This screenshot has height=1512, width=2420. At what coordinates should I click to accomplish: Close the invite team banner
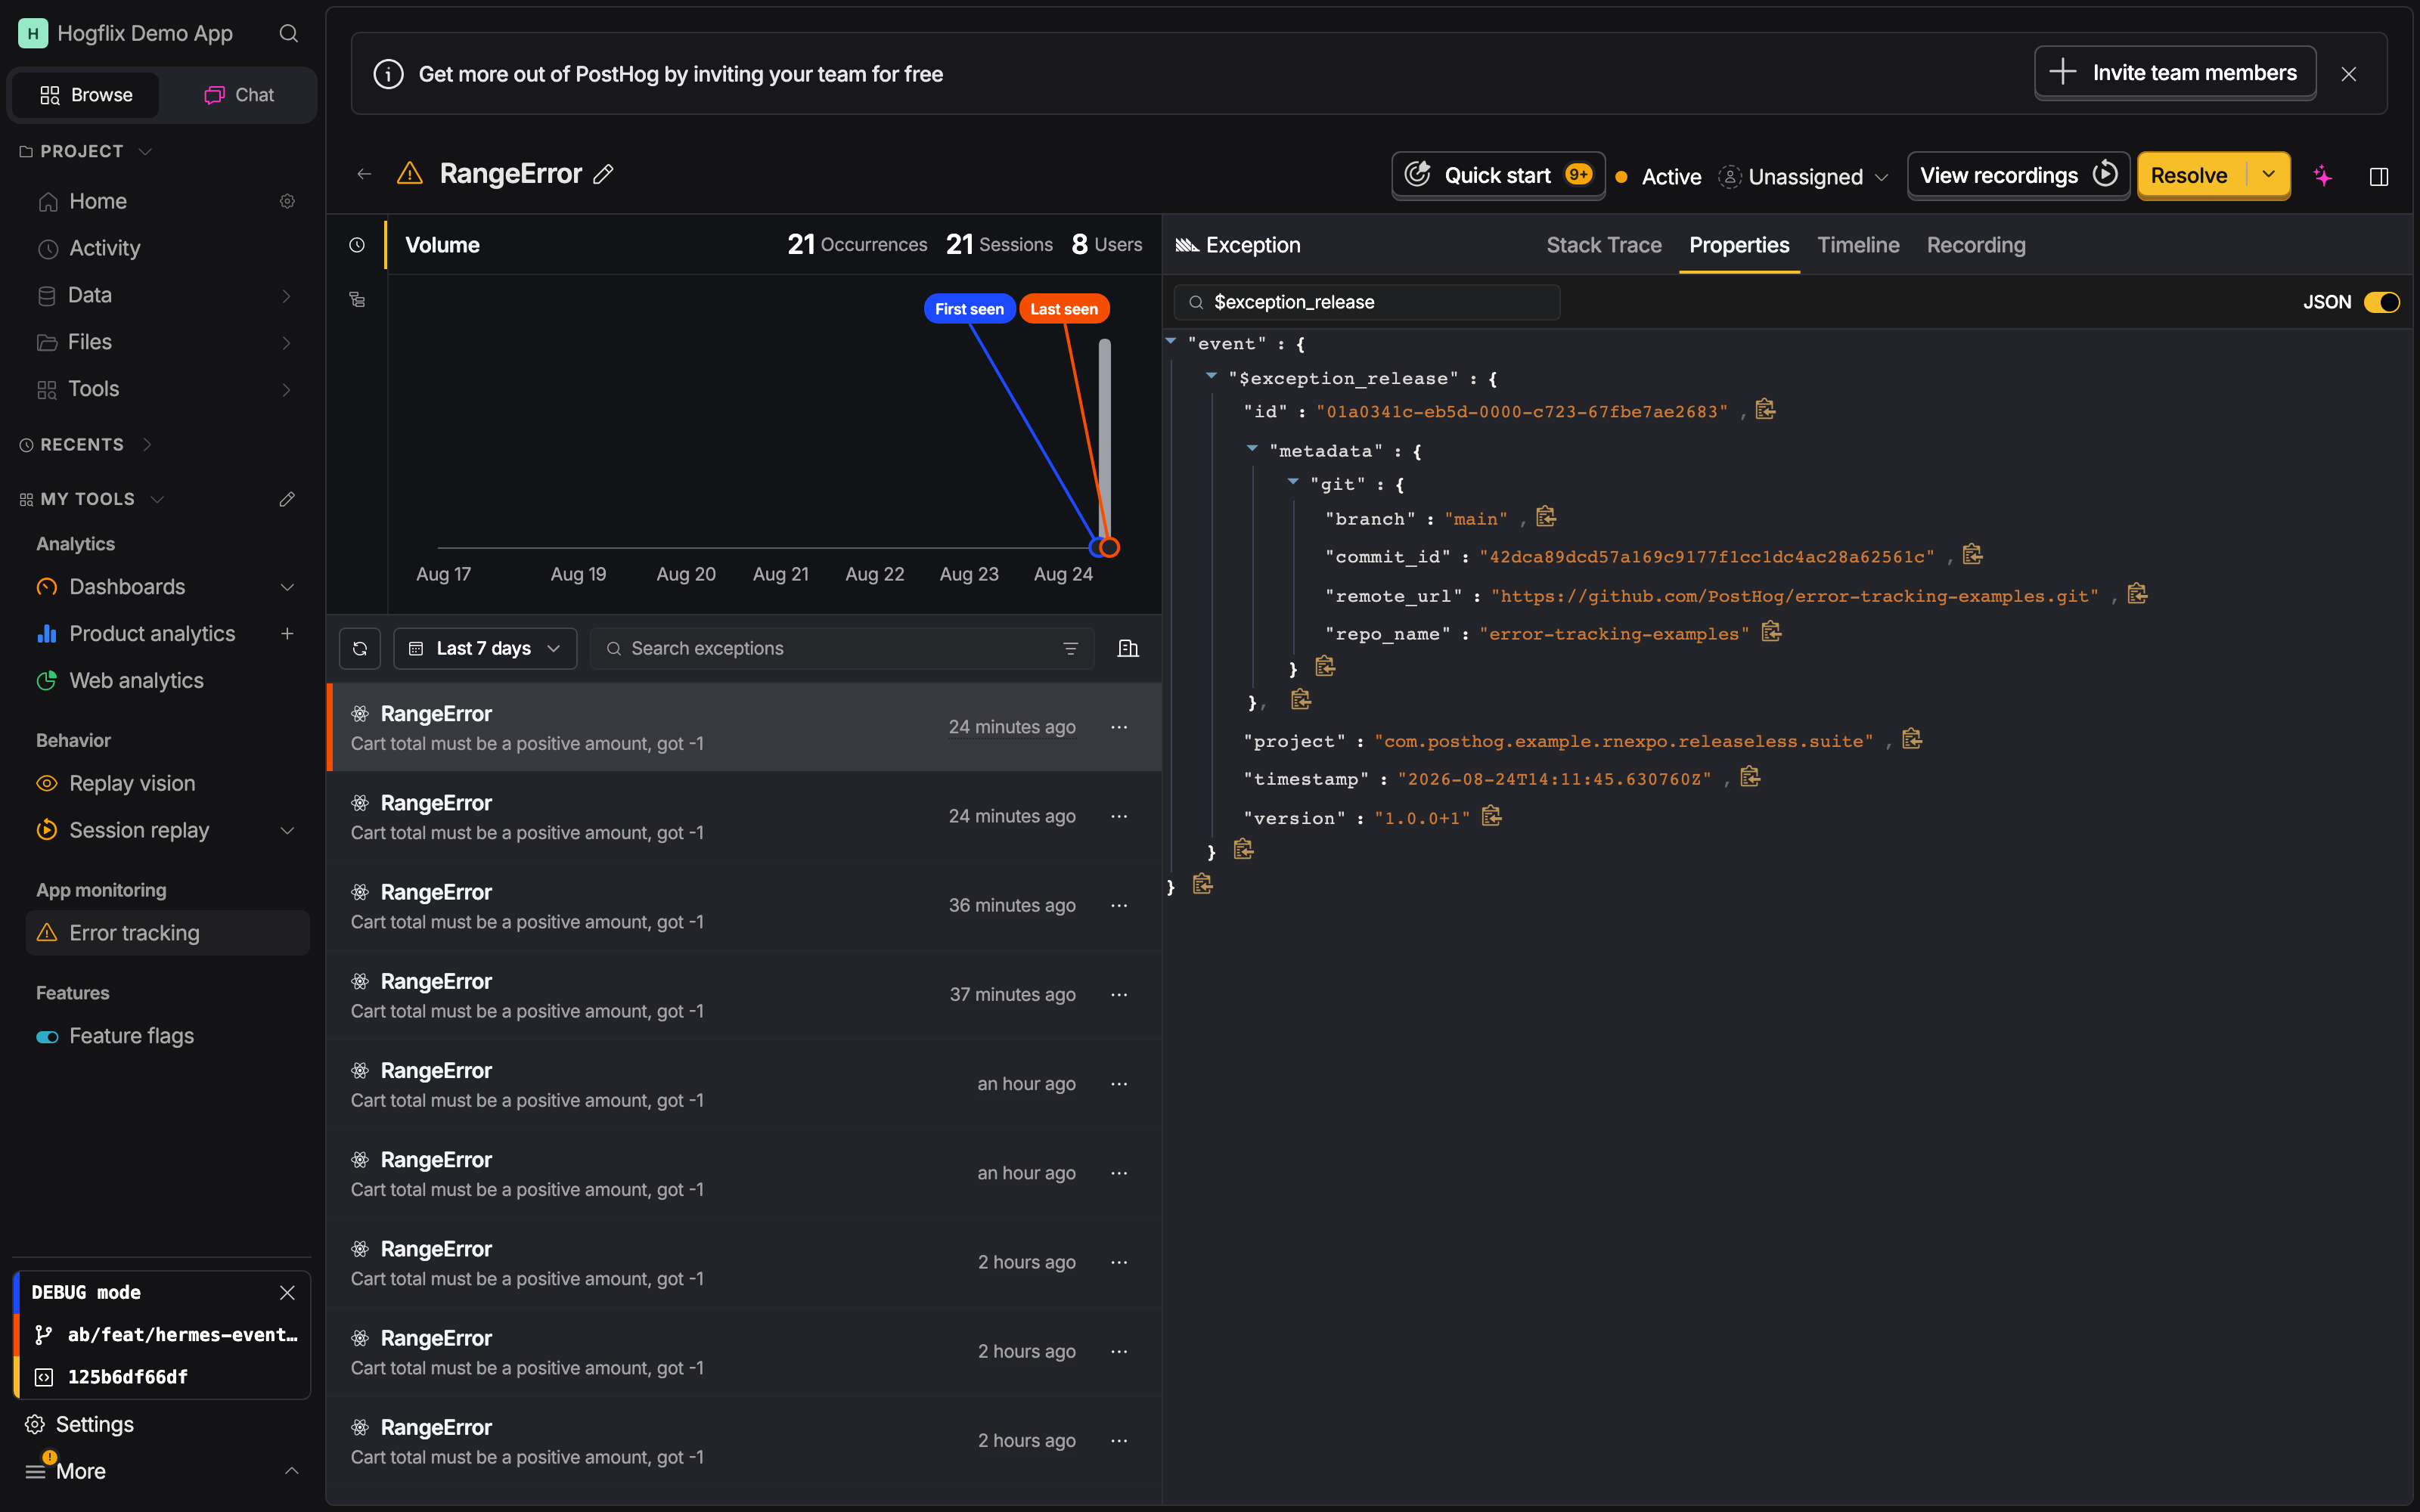coord(2349,74)
